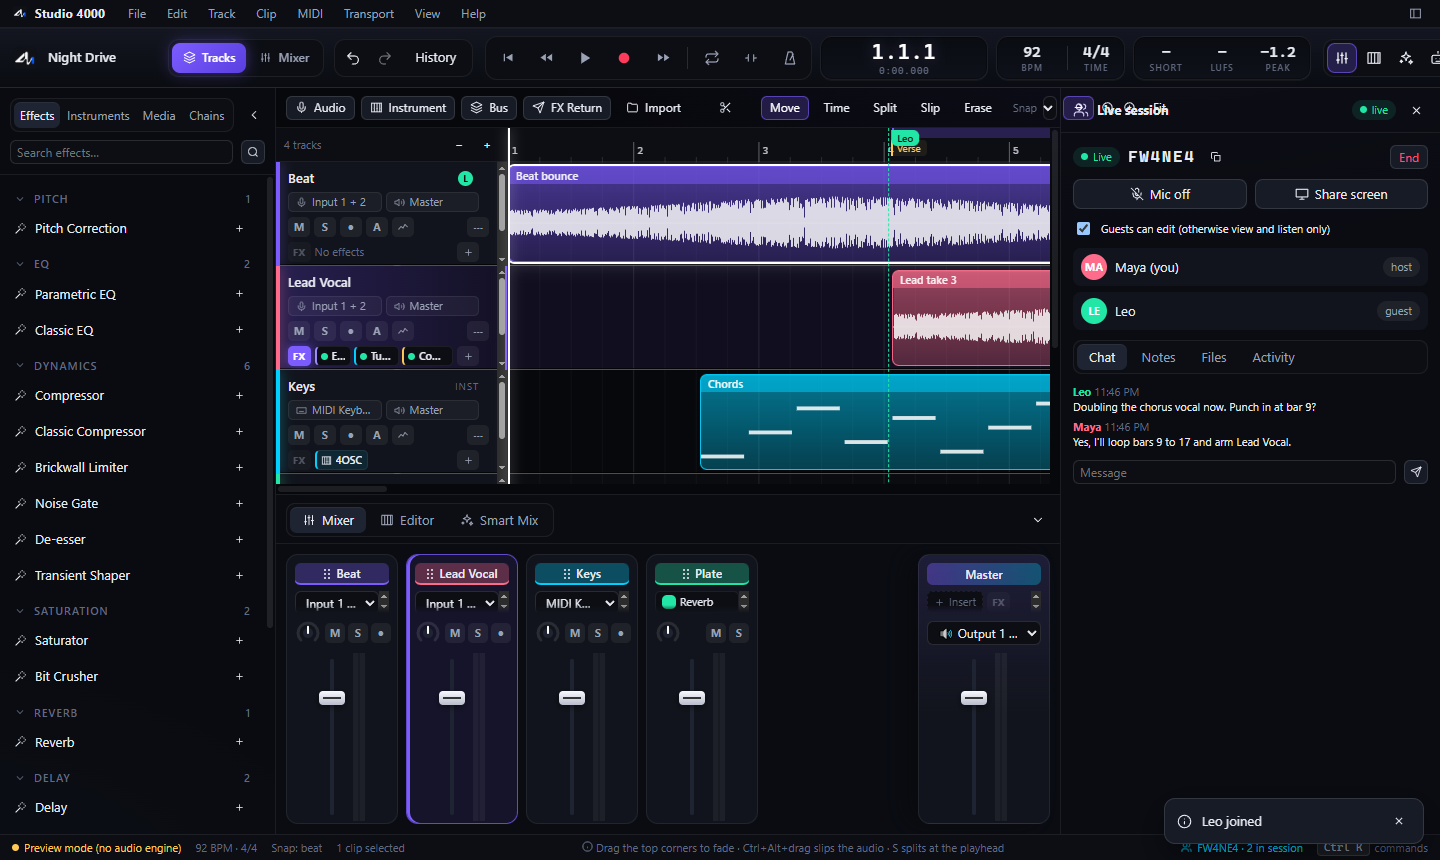This screenshot has height=860, width=1440.
Task: Click the search effects magnifier icon
Action: [x=253, y=152]
